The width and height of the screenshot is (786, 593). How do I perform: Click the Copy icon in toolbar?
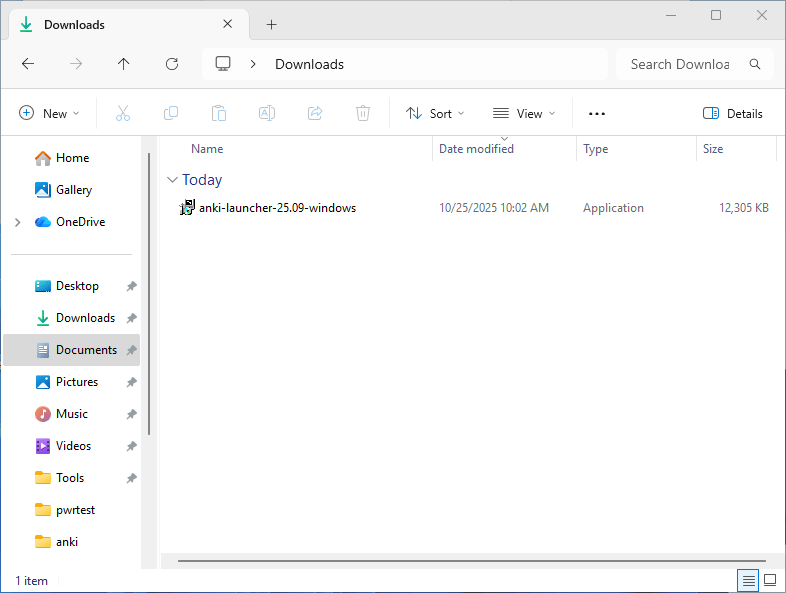[171, 114]
